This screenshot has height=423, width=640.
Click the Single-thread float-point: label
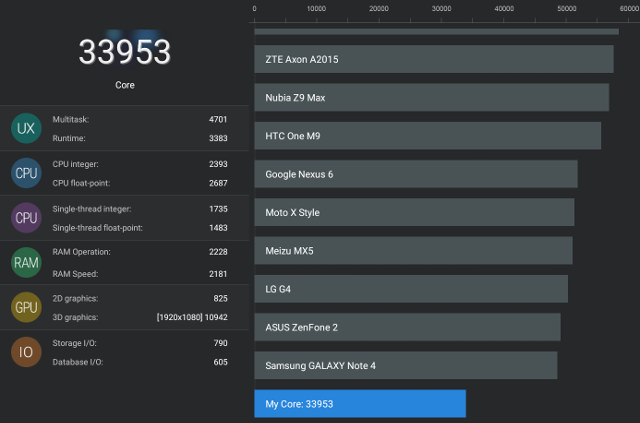(x=98, y=228)
